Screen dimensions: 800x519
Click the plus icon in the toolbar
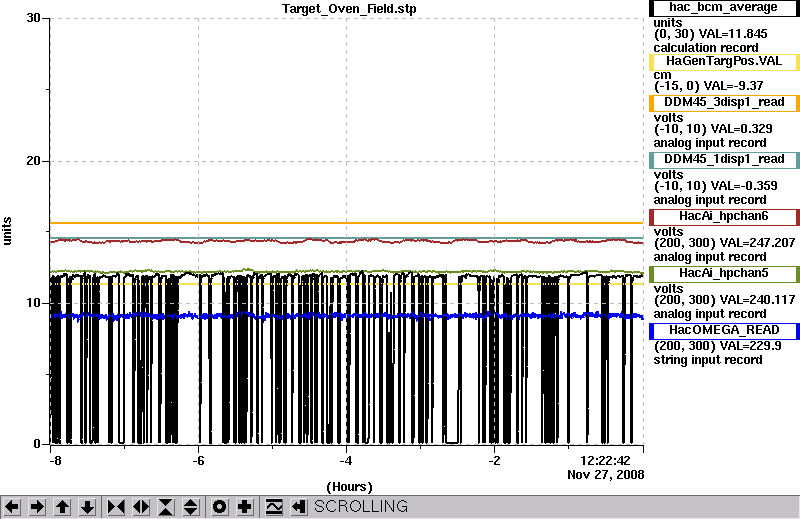(x=244, y=507)
